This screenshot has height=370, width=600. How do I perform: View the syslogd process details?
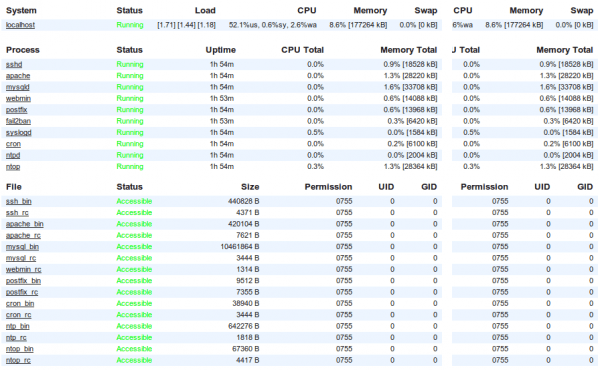pyautogui.click(x=18, y=133)
